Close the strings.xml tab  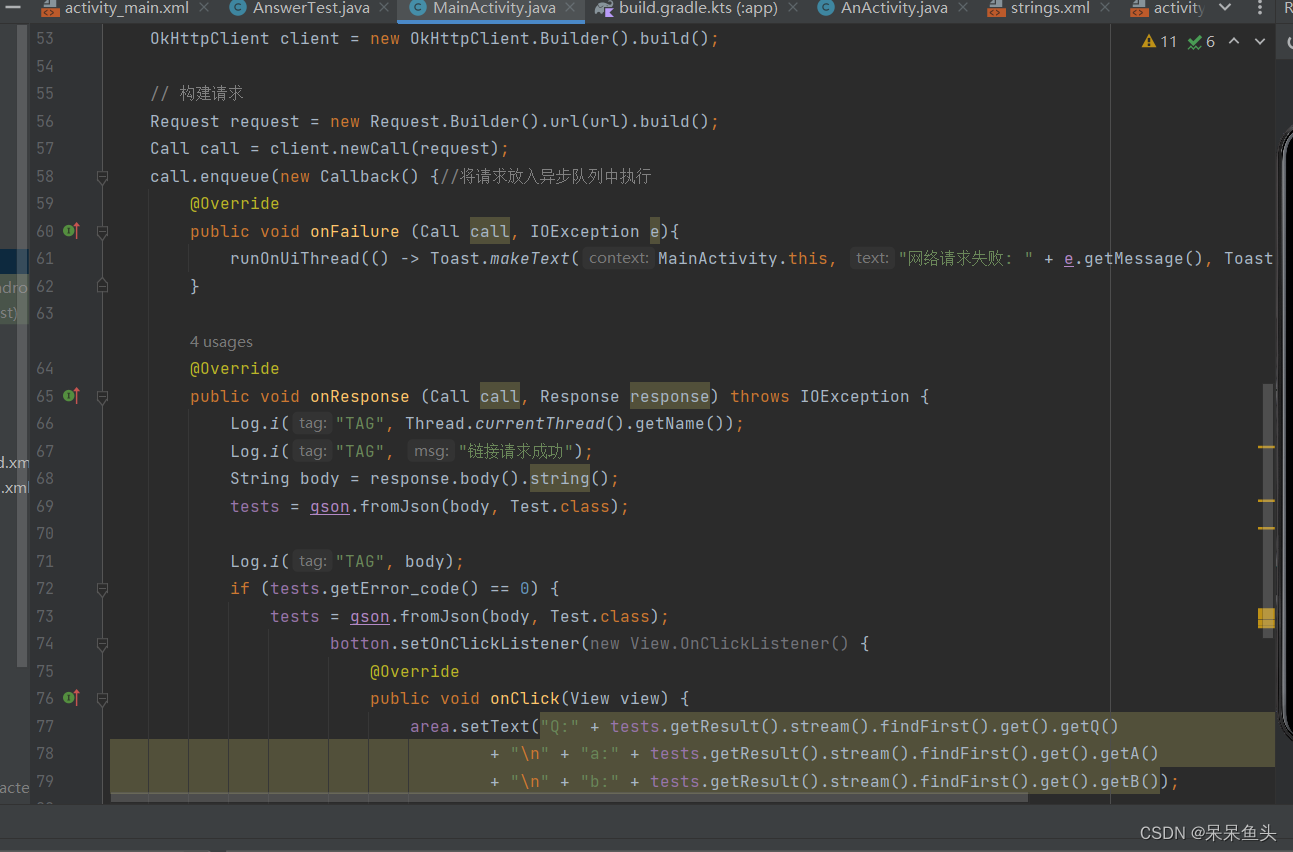(1106, 8)
